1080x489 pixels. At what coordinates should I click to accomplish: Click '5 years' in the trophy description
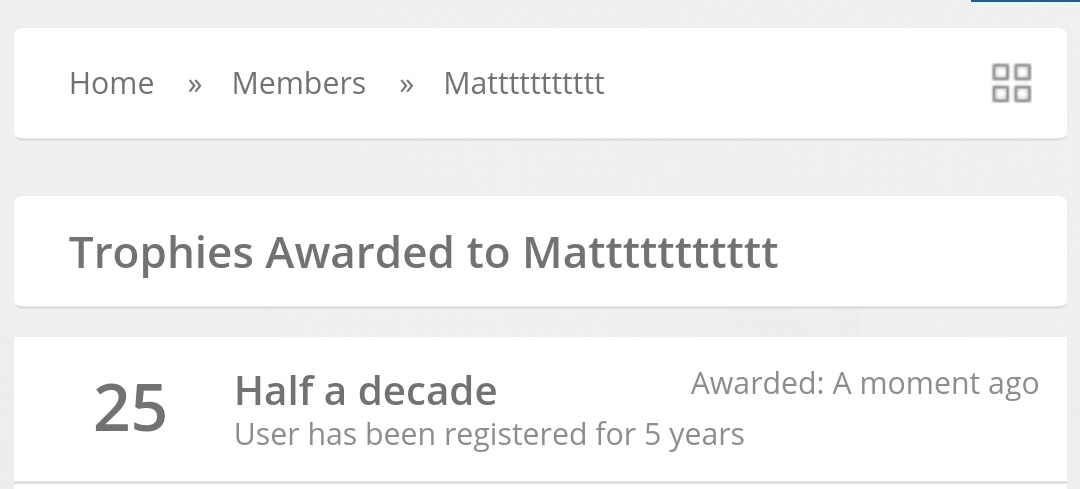point(694,435)
